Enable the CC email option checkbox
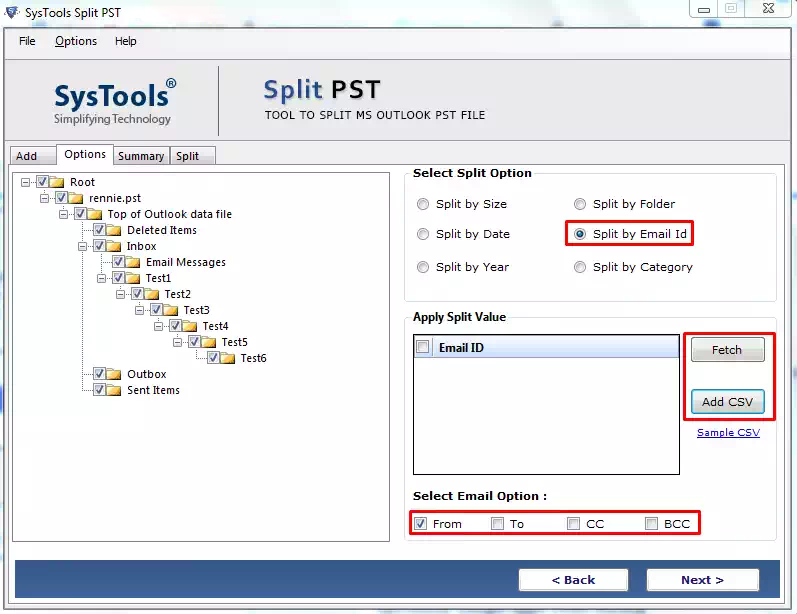 573,524
